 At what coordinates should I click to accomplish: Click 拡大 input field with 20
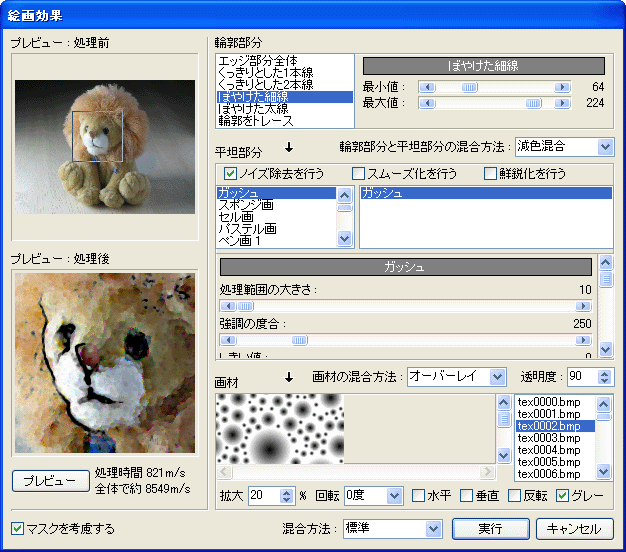pos(264,496)
